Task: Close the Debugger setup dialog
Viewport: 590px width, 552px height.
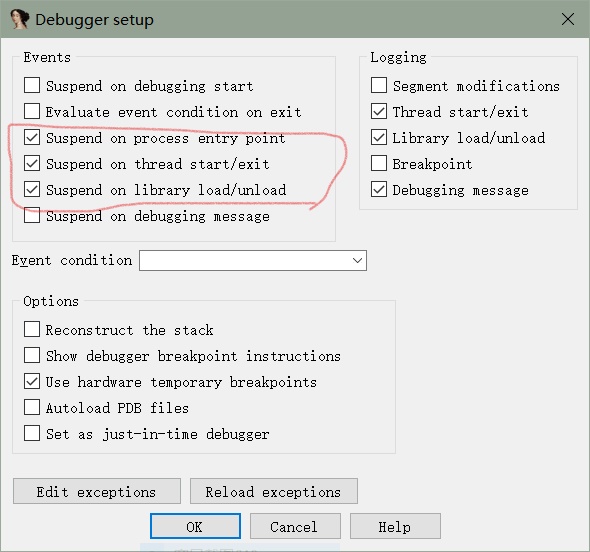Action: pos(568,19)
